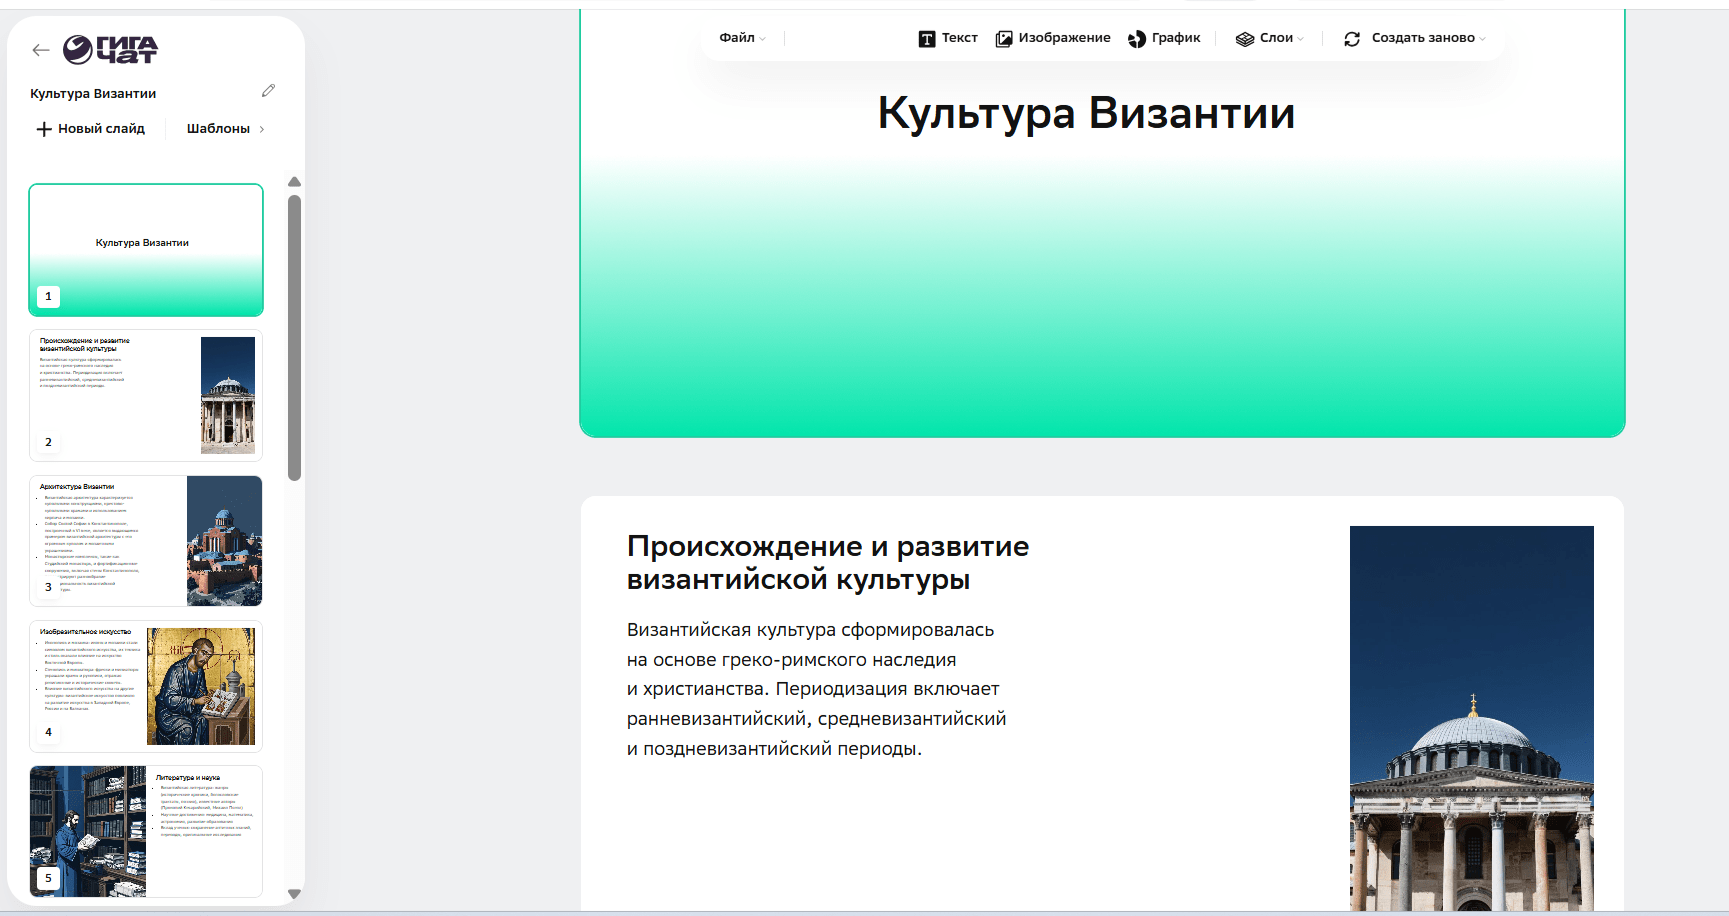This screenshot has width=1729, height=916.
Task: Select the Image insert icon
Action: pyautogui.click(x=1004, y=39)
